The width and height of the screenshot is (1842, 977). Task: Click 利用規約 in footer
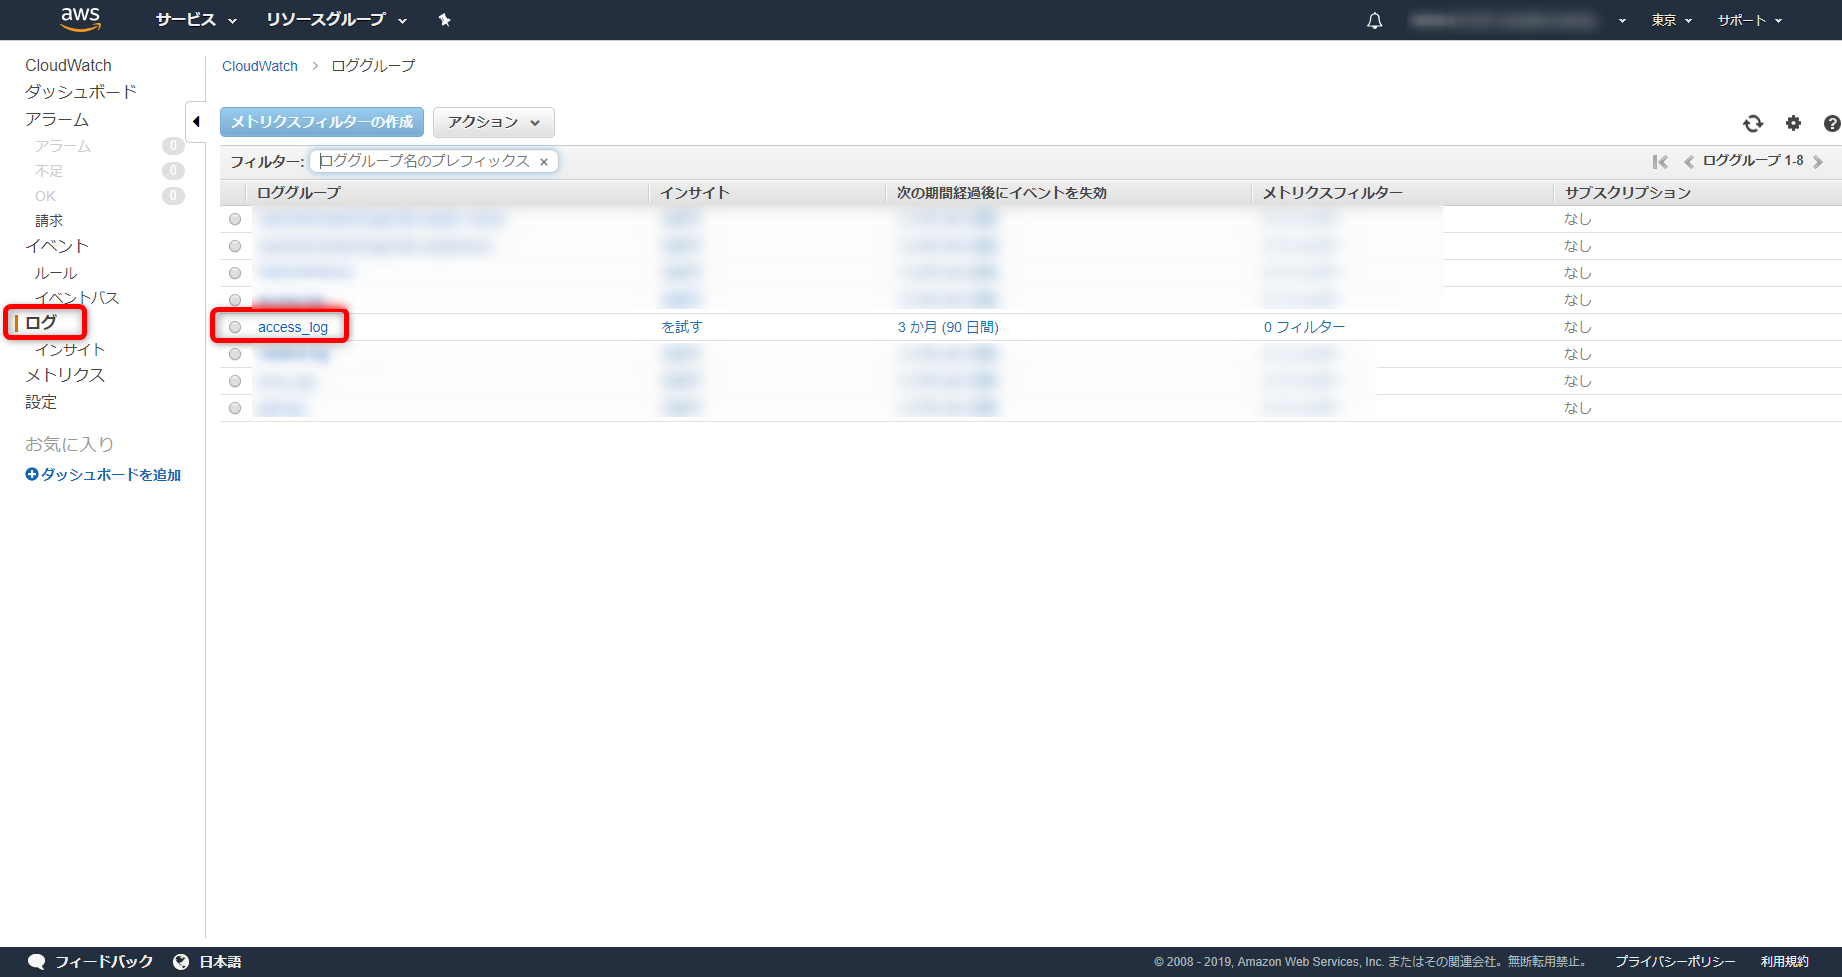point(1785,962)
